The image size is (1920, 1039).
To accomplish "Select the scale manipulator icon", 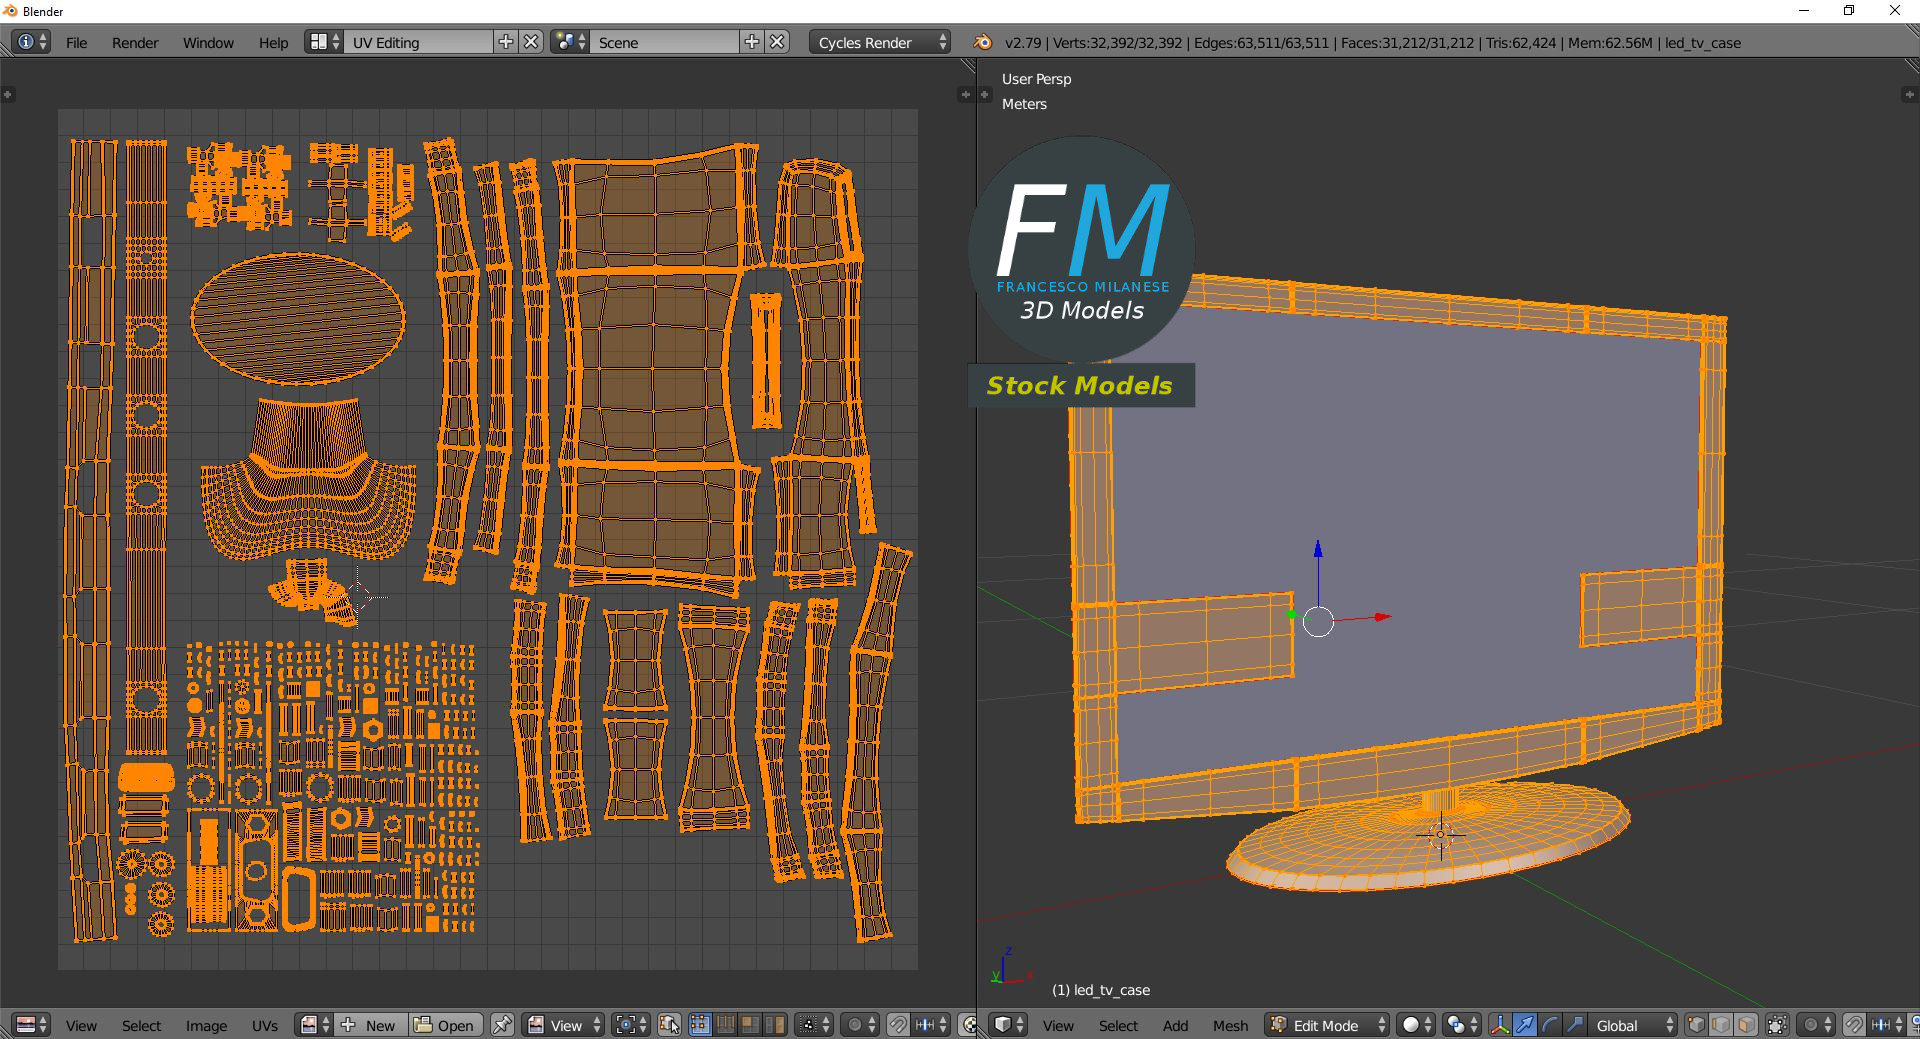I will [x=1575, y=1025].
